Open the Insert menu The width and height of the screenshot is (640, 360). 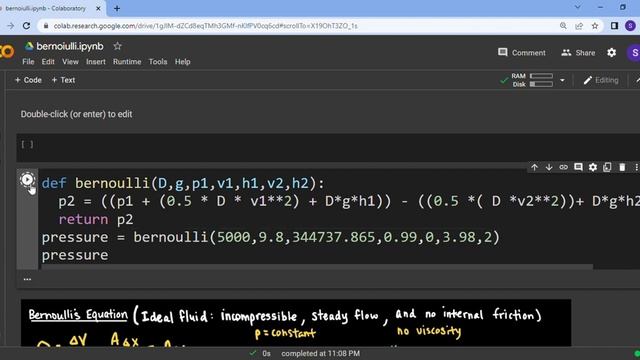pos(96,62)
